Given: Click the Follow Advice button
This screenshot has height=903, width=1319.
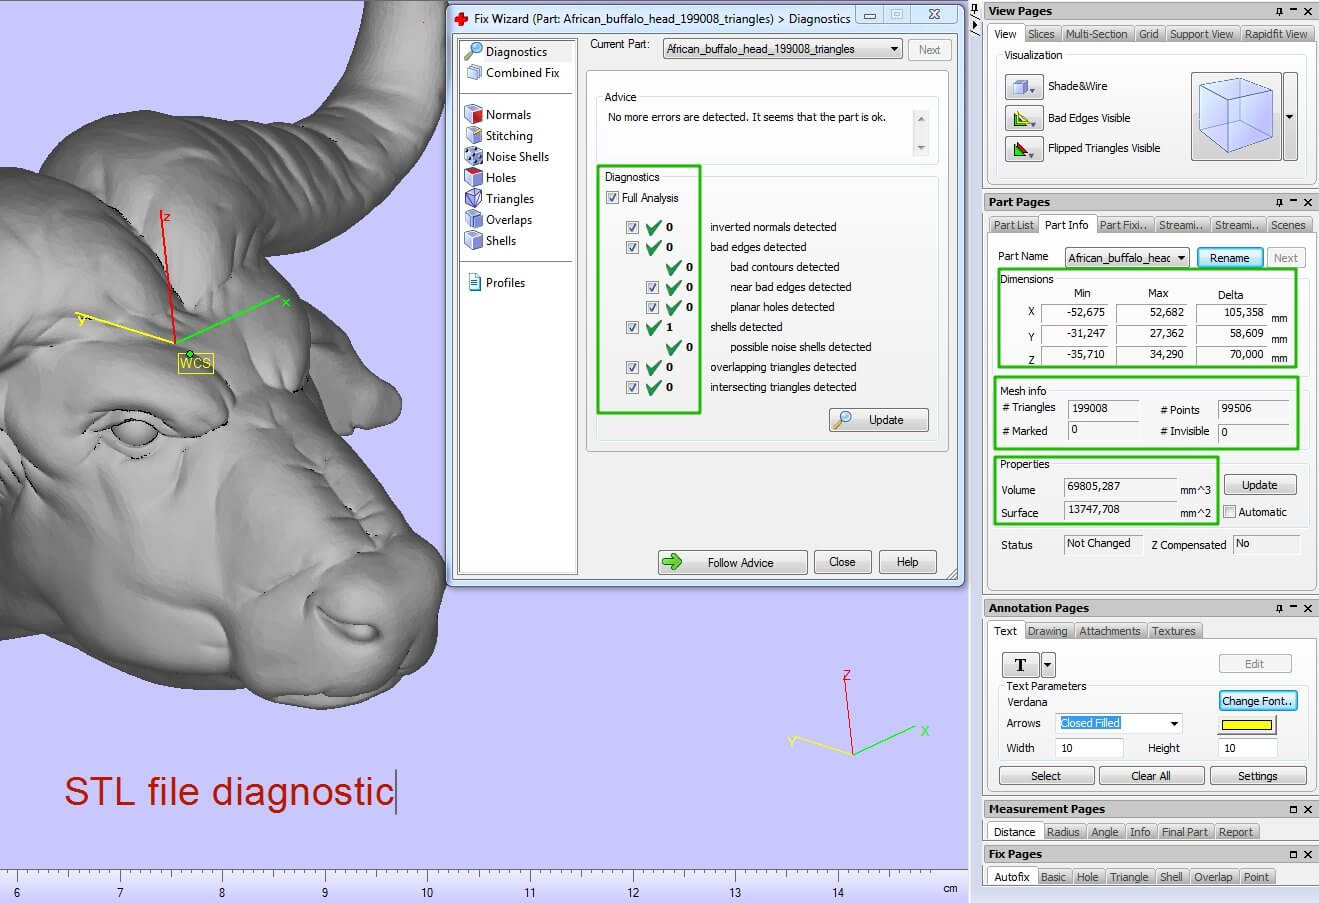Looking at the screenshot, I should [x=732, y=562].
